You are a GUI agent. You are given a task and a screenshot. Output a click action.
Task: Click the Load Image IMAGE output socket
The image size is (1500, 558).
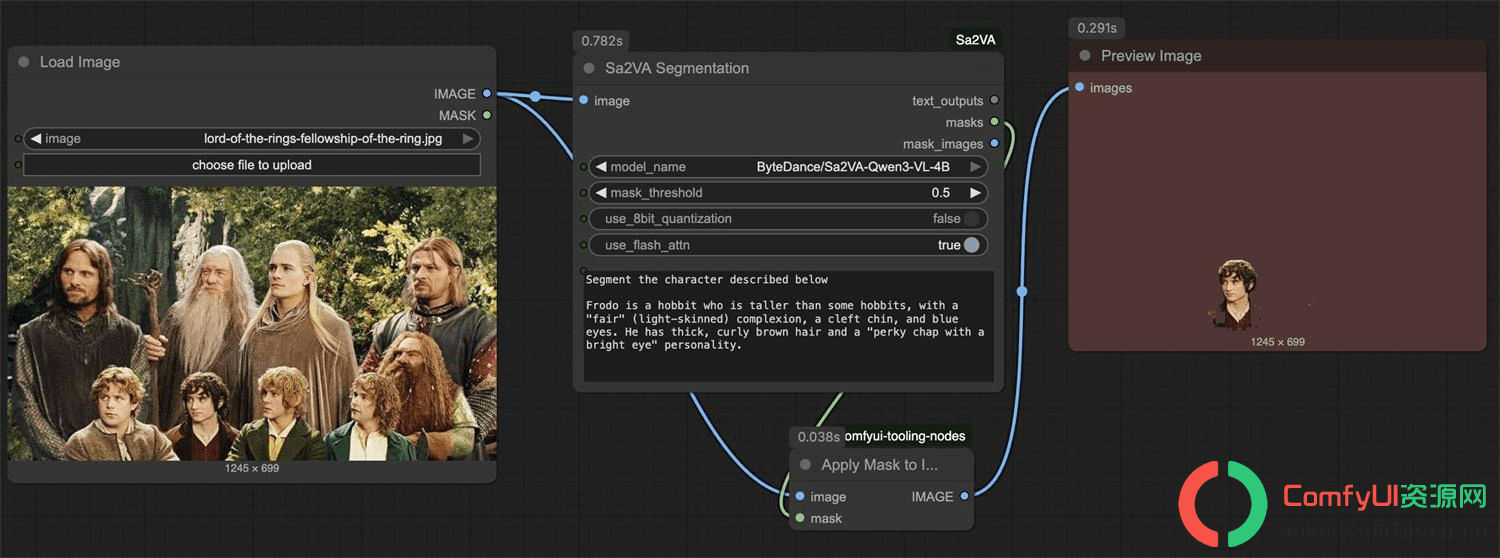(487, 93)
